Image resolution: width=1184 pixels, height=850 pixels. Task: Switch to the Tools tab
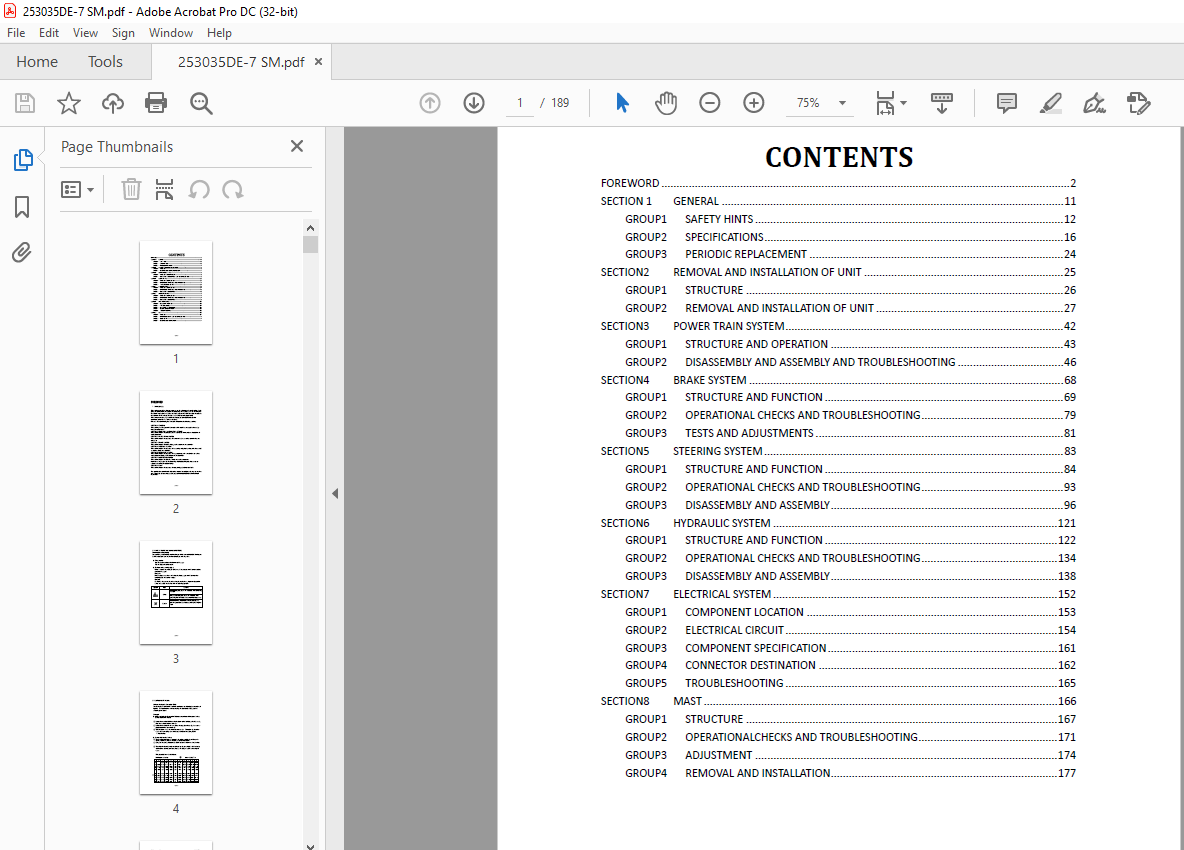(105, 62)
